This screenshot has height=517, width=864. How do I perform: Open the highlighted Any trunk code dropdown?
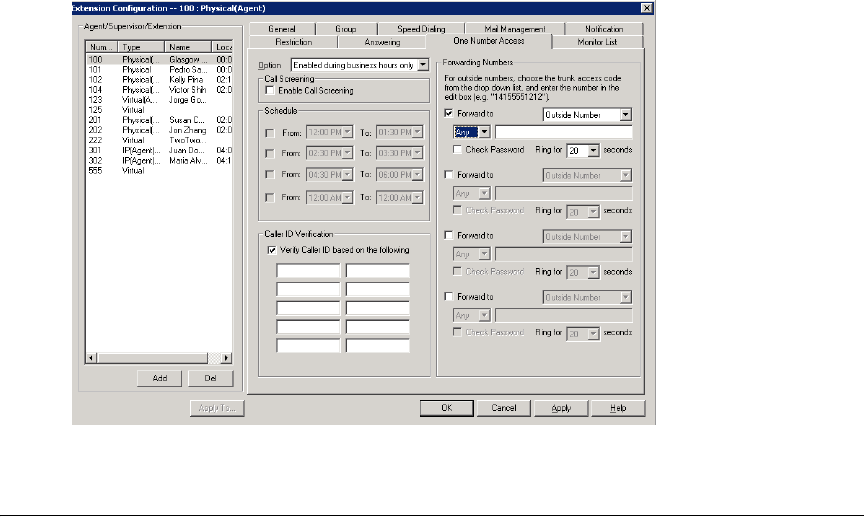click(484, 131)
